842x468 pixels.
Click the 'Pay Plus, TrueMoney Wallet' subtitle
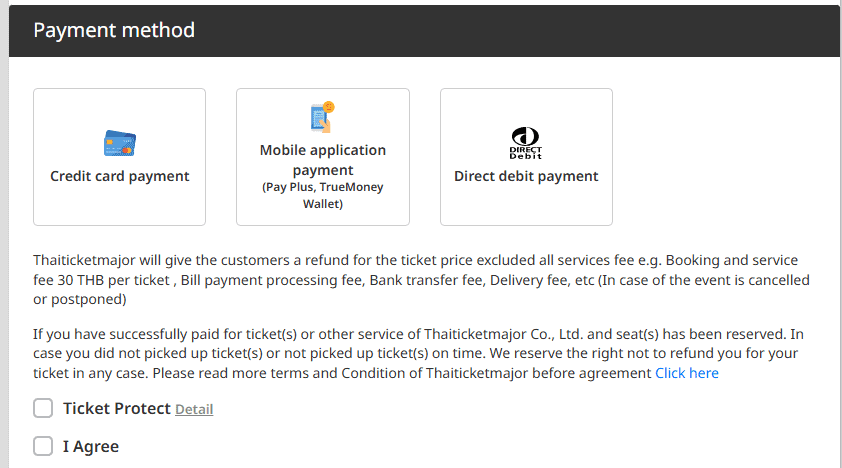[x=322, y=195]
